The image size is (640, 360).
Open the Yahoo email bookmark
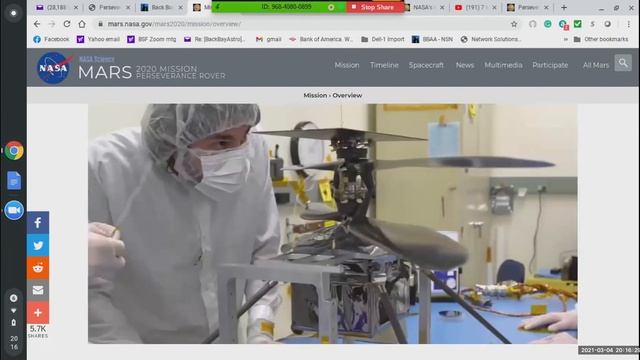98,39
